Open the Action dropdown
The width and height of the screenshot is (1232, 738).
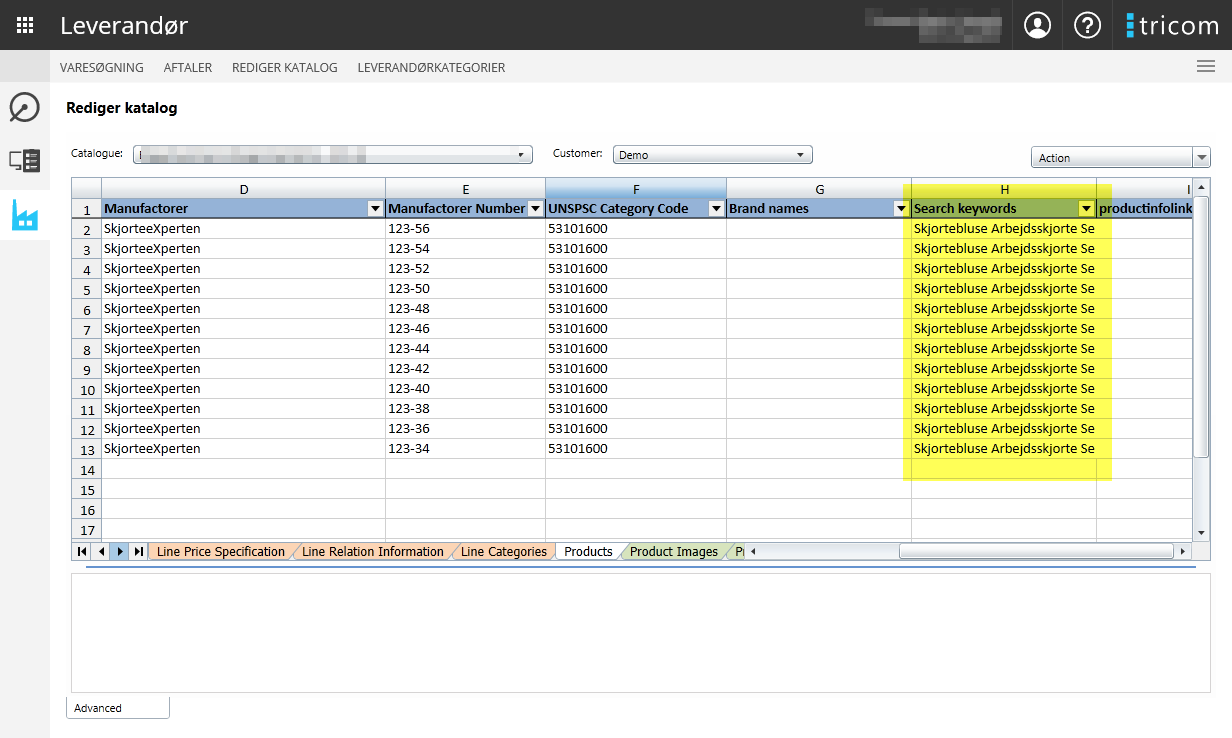(x=1121, y=158)
